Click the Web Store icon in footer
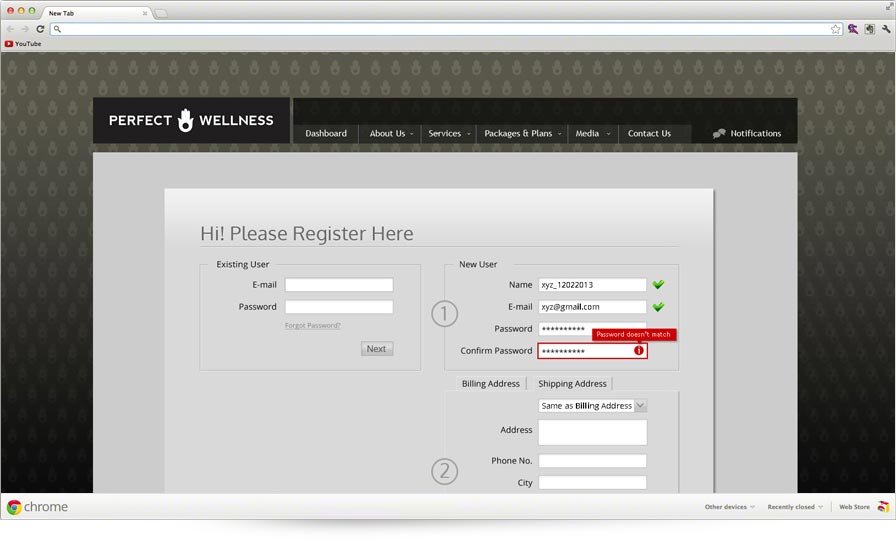 pyautogui.click(x=883, y=507)
